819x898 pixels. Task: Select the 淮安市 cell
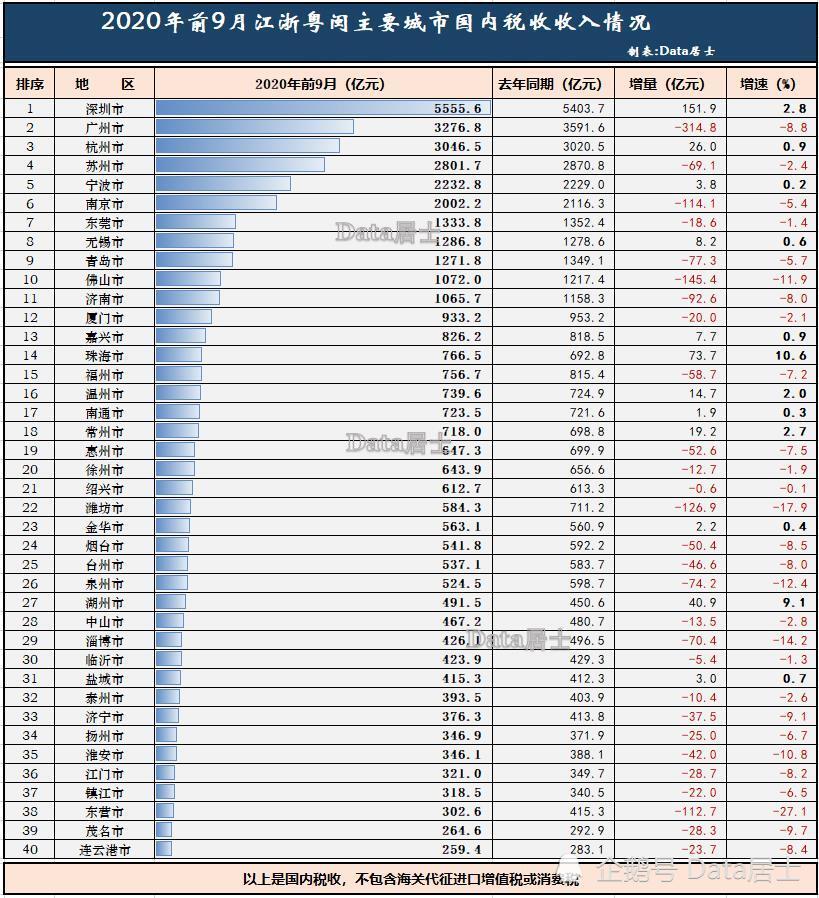click(105, 754)
